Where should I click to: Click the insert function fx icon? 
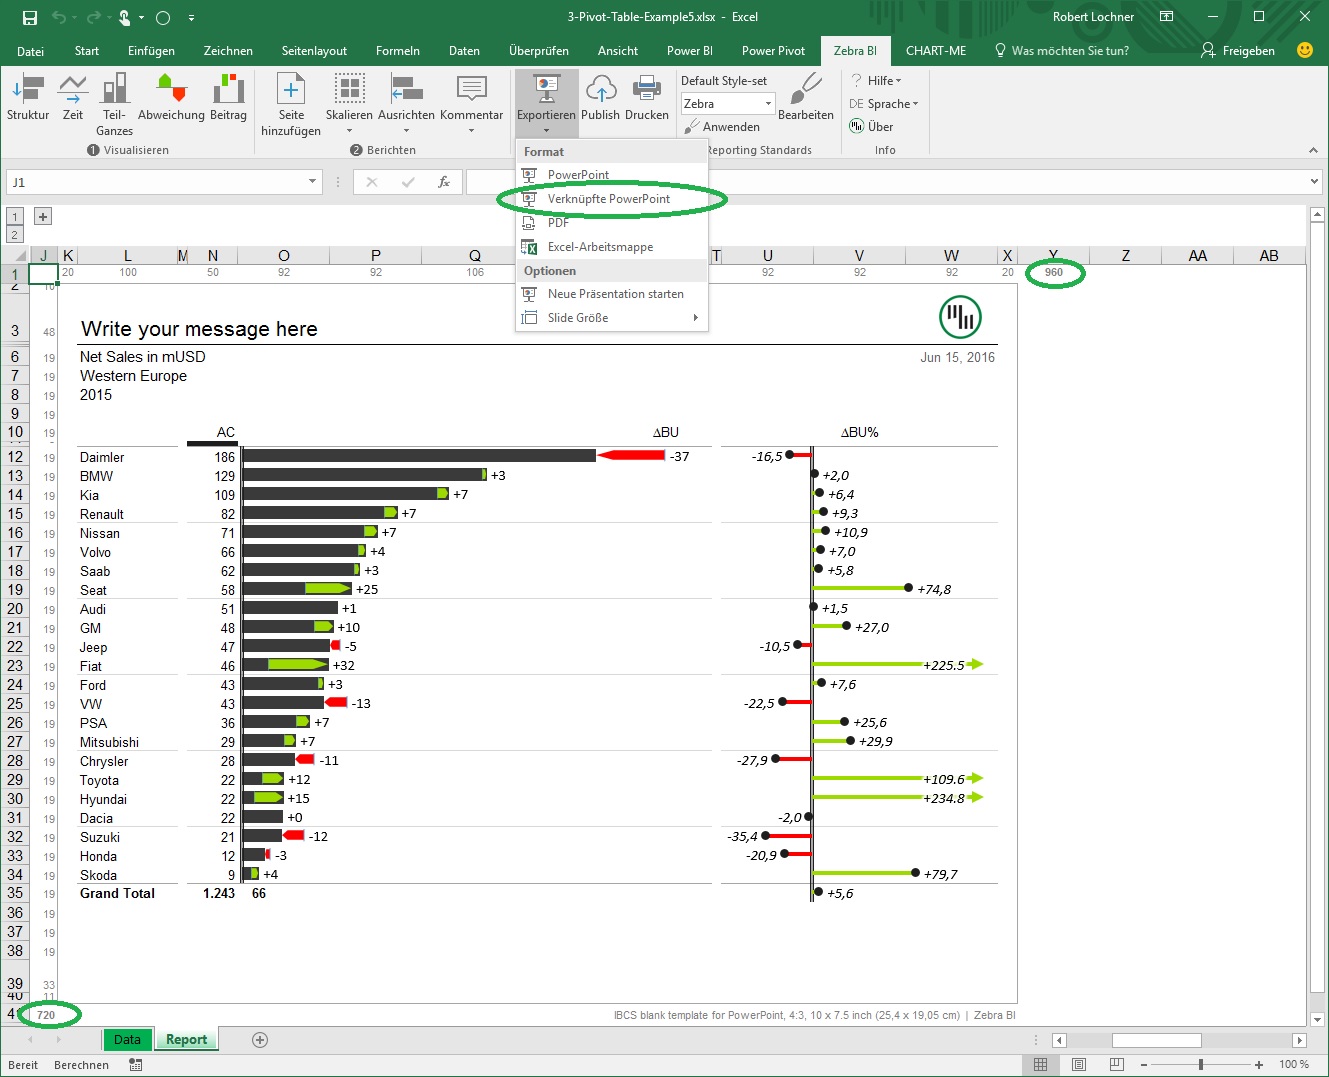click(x=444, y=182)
